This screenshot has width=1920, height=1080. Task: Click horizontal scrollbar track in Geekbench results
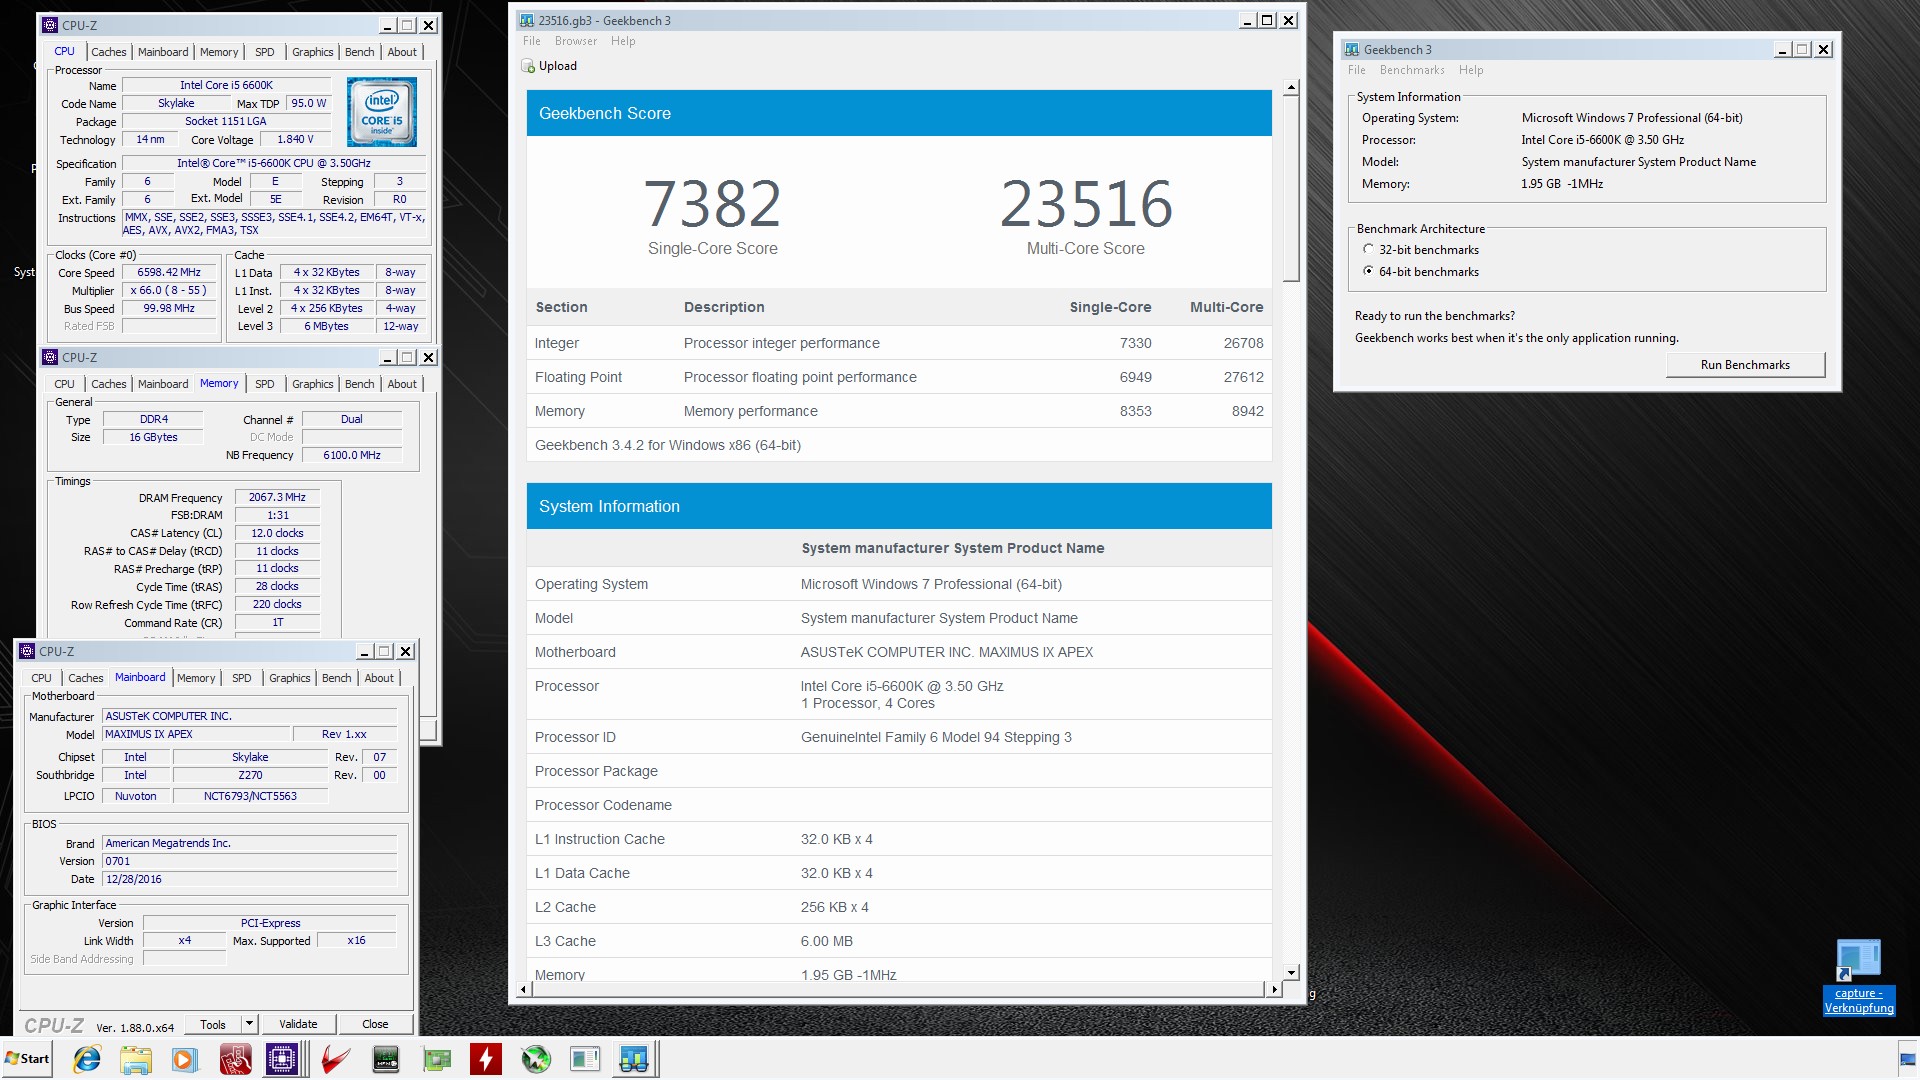point(898,990)
